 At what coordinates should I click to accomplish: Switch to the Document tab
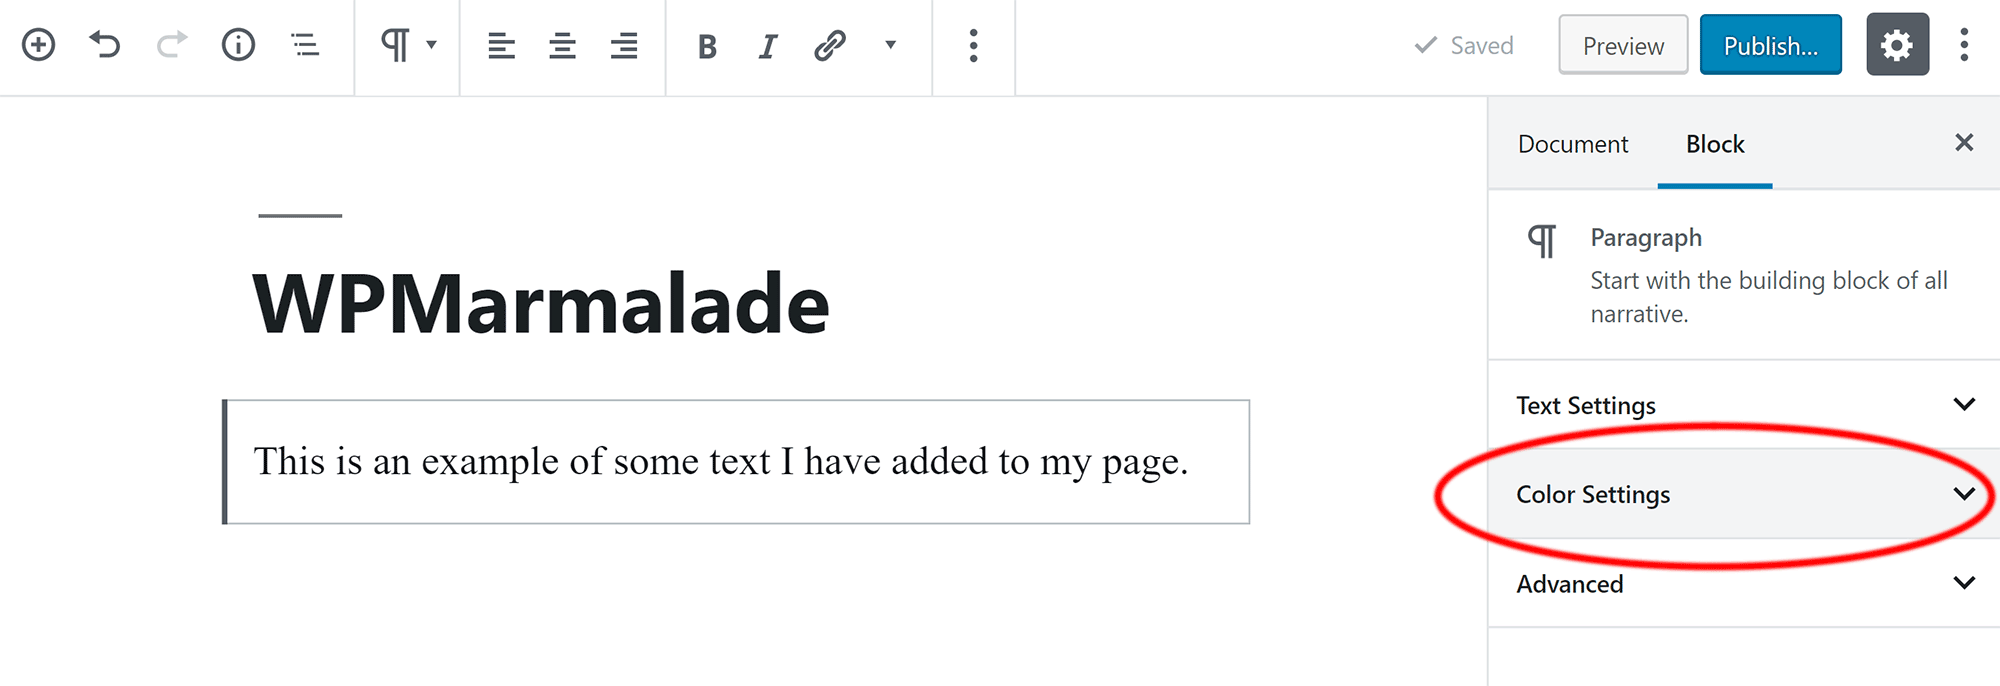click(x=1572, y=144)
